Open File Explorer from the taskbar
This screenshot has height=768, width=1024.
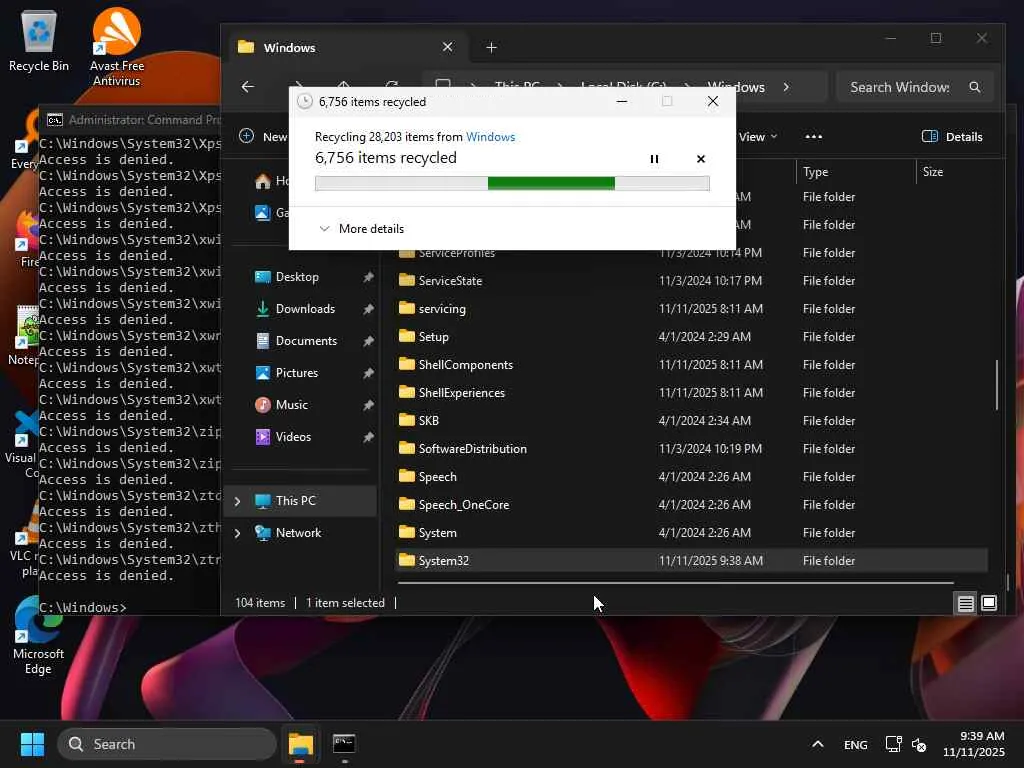click(x=301, y=744)
